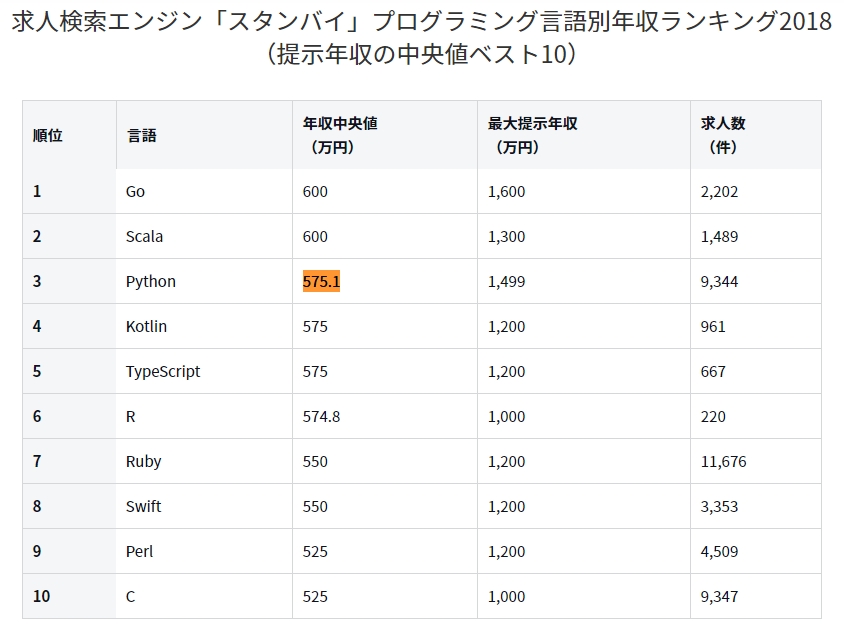
Task: Select the Kotlin language cell
Action: point(146,327)
